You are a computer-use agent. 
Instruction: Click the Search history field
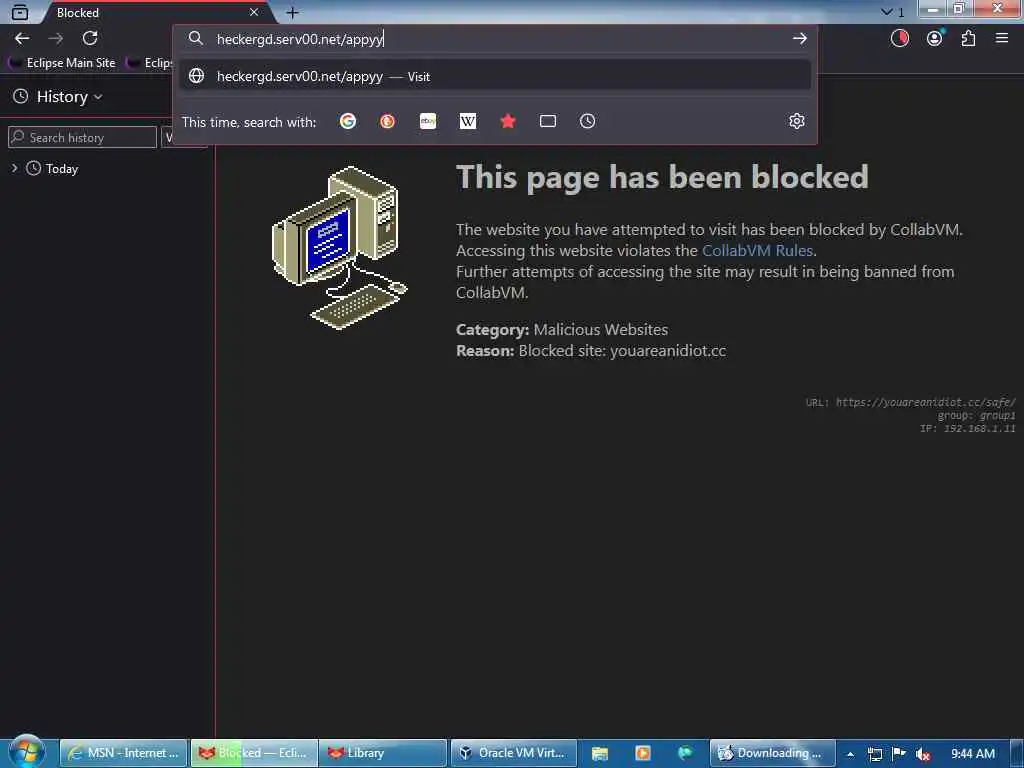[83, 137]
